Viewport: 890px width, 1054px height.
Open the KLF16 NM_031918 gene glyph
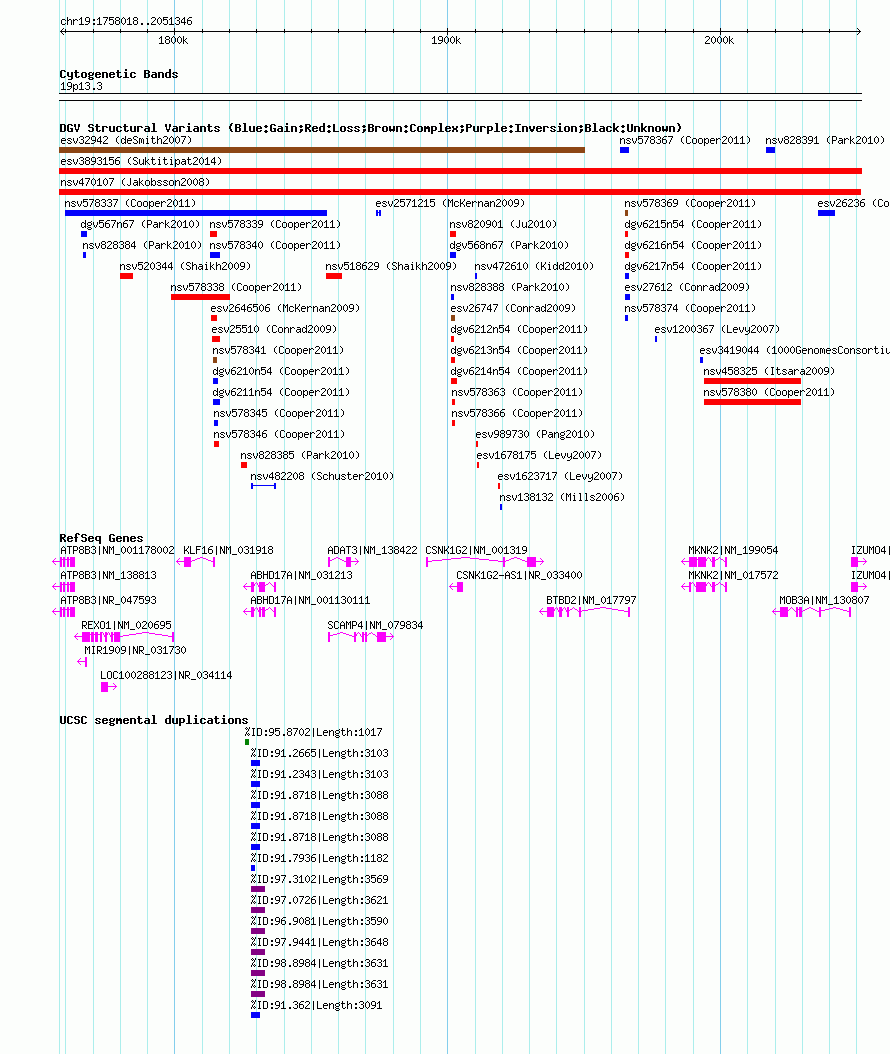point(196,562)
